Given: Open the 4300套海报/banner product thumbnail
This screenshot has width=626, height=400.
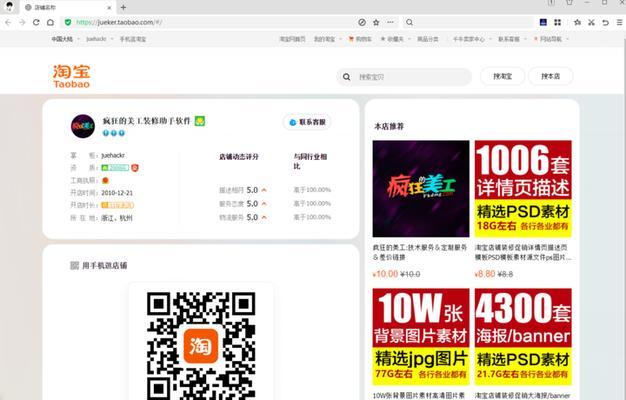Looking at the screenshot, I should (x=523, y=337).
